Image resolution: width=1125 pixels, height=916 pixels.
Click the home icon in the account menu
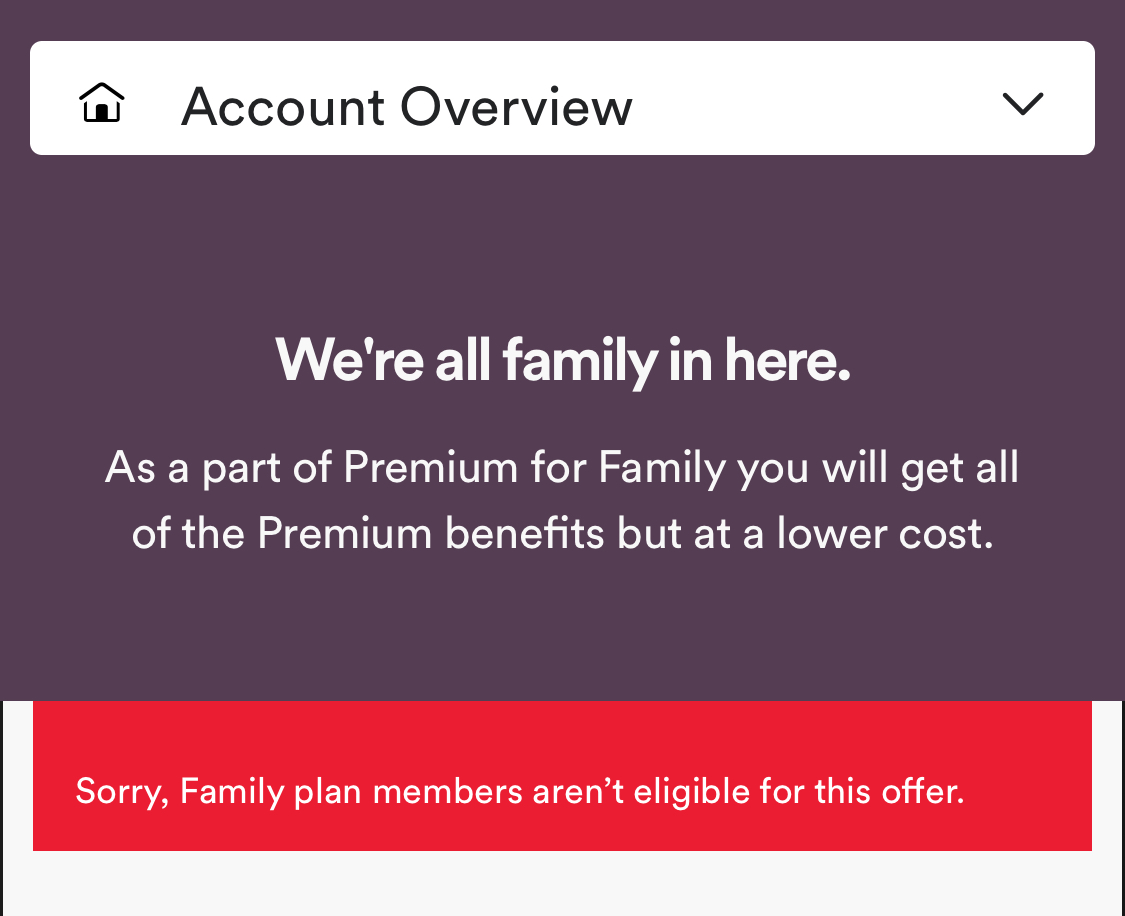(x=101, y=102)
